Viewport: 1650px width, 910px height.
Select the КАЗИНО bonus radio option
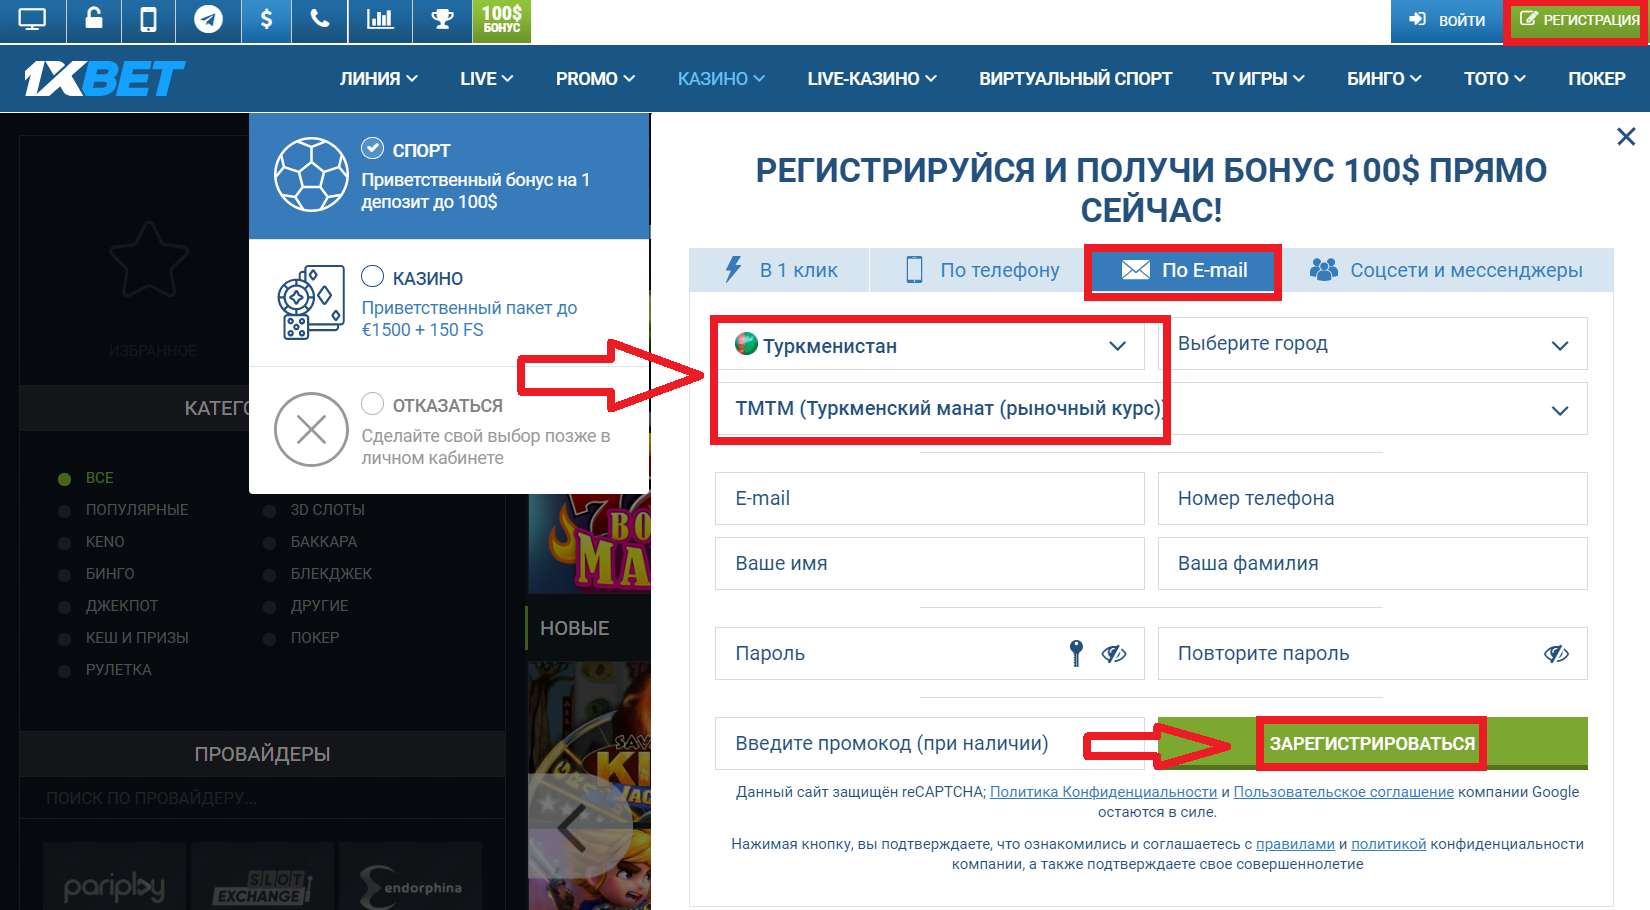[372, 276]
